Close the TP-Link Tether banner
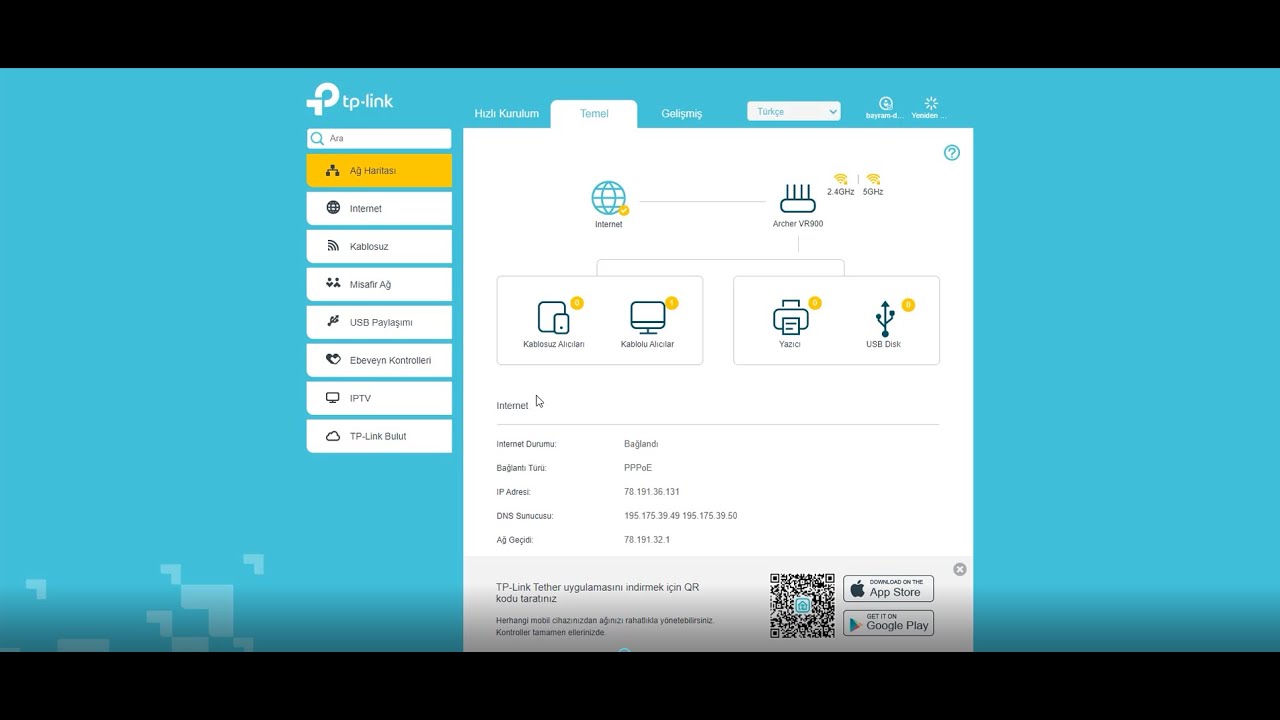1280x720 pixels. click(960, 569)
